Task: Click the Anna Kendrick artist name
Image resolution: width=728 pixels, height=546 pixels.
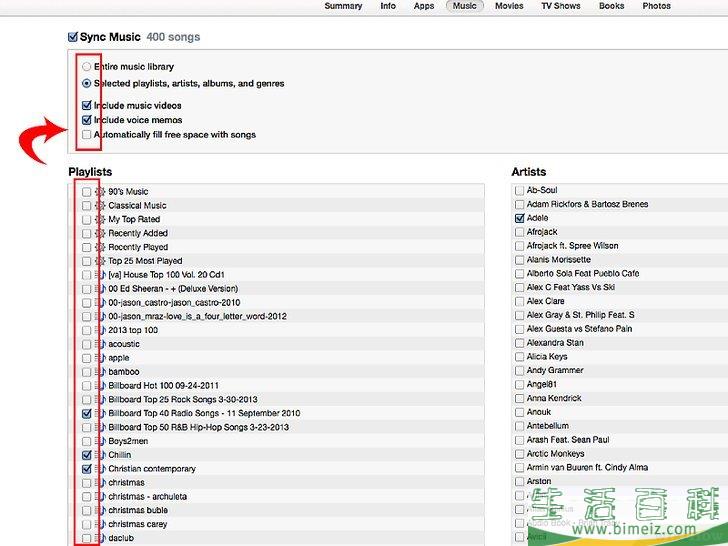Action: coord(554,398)
